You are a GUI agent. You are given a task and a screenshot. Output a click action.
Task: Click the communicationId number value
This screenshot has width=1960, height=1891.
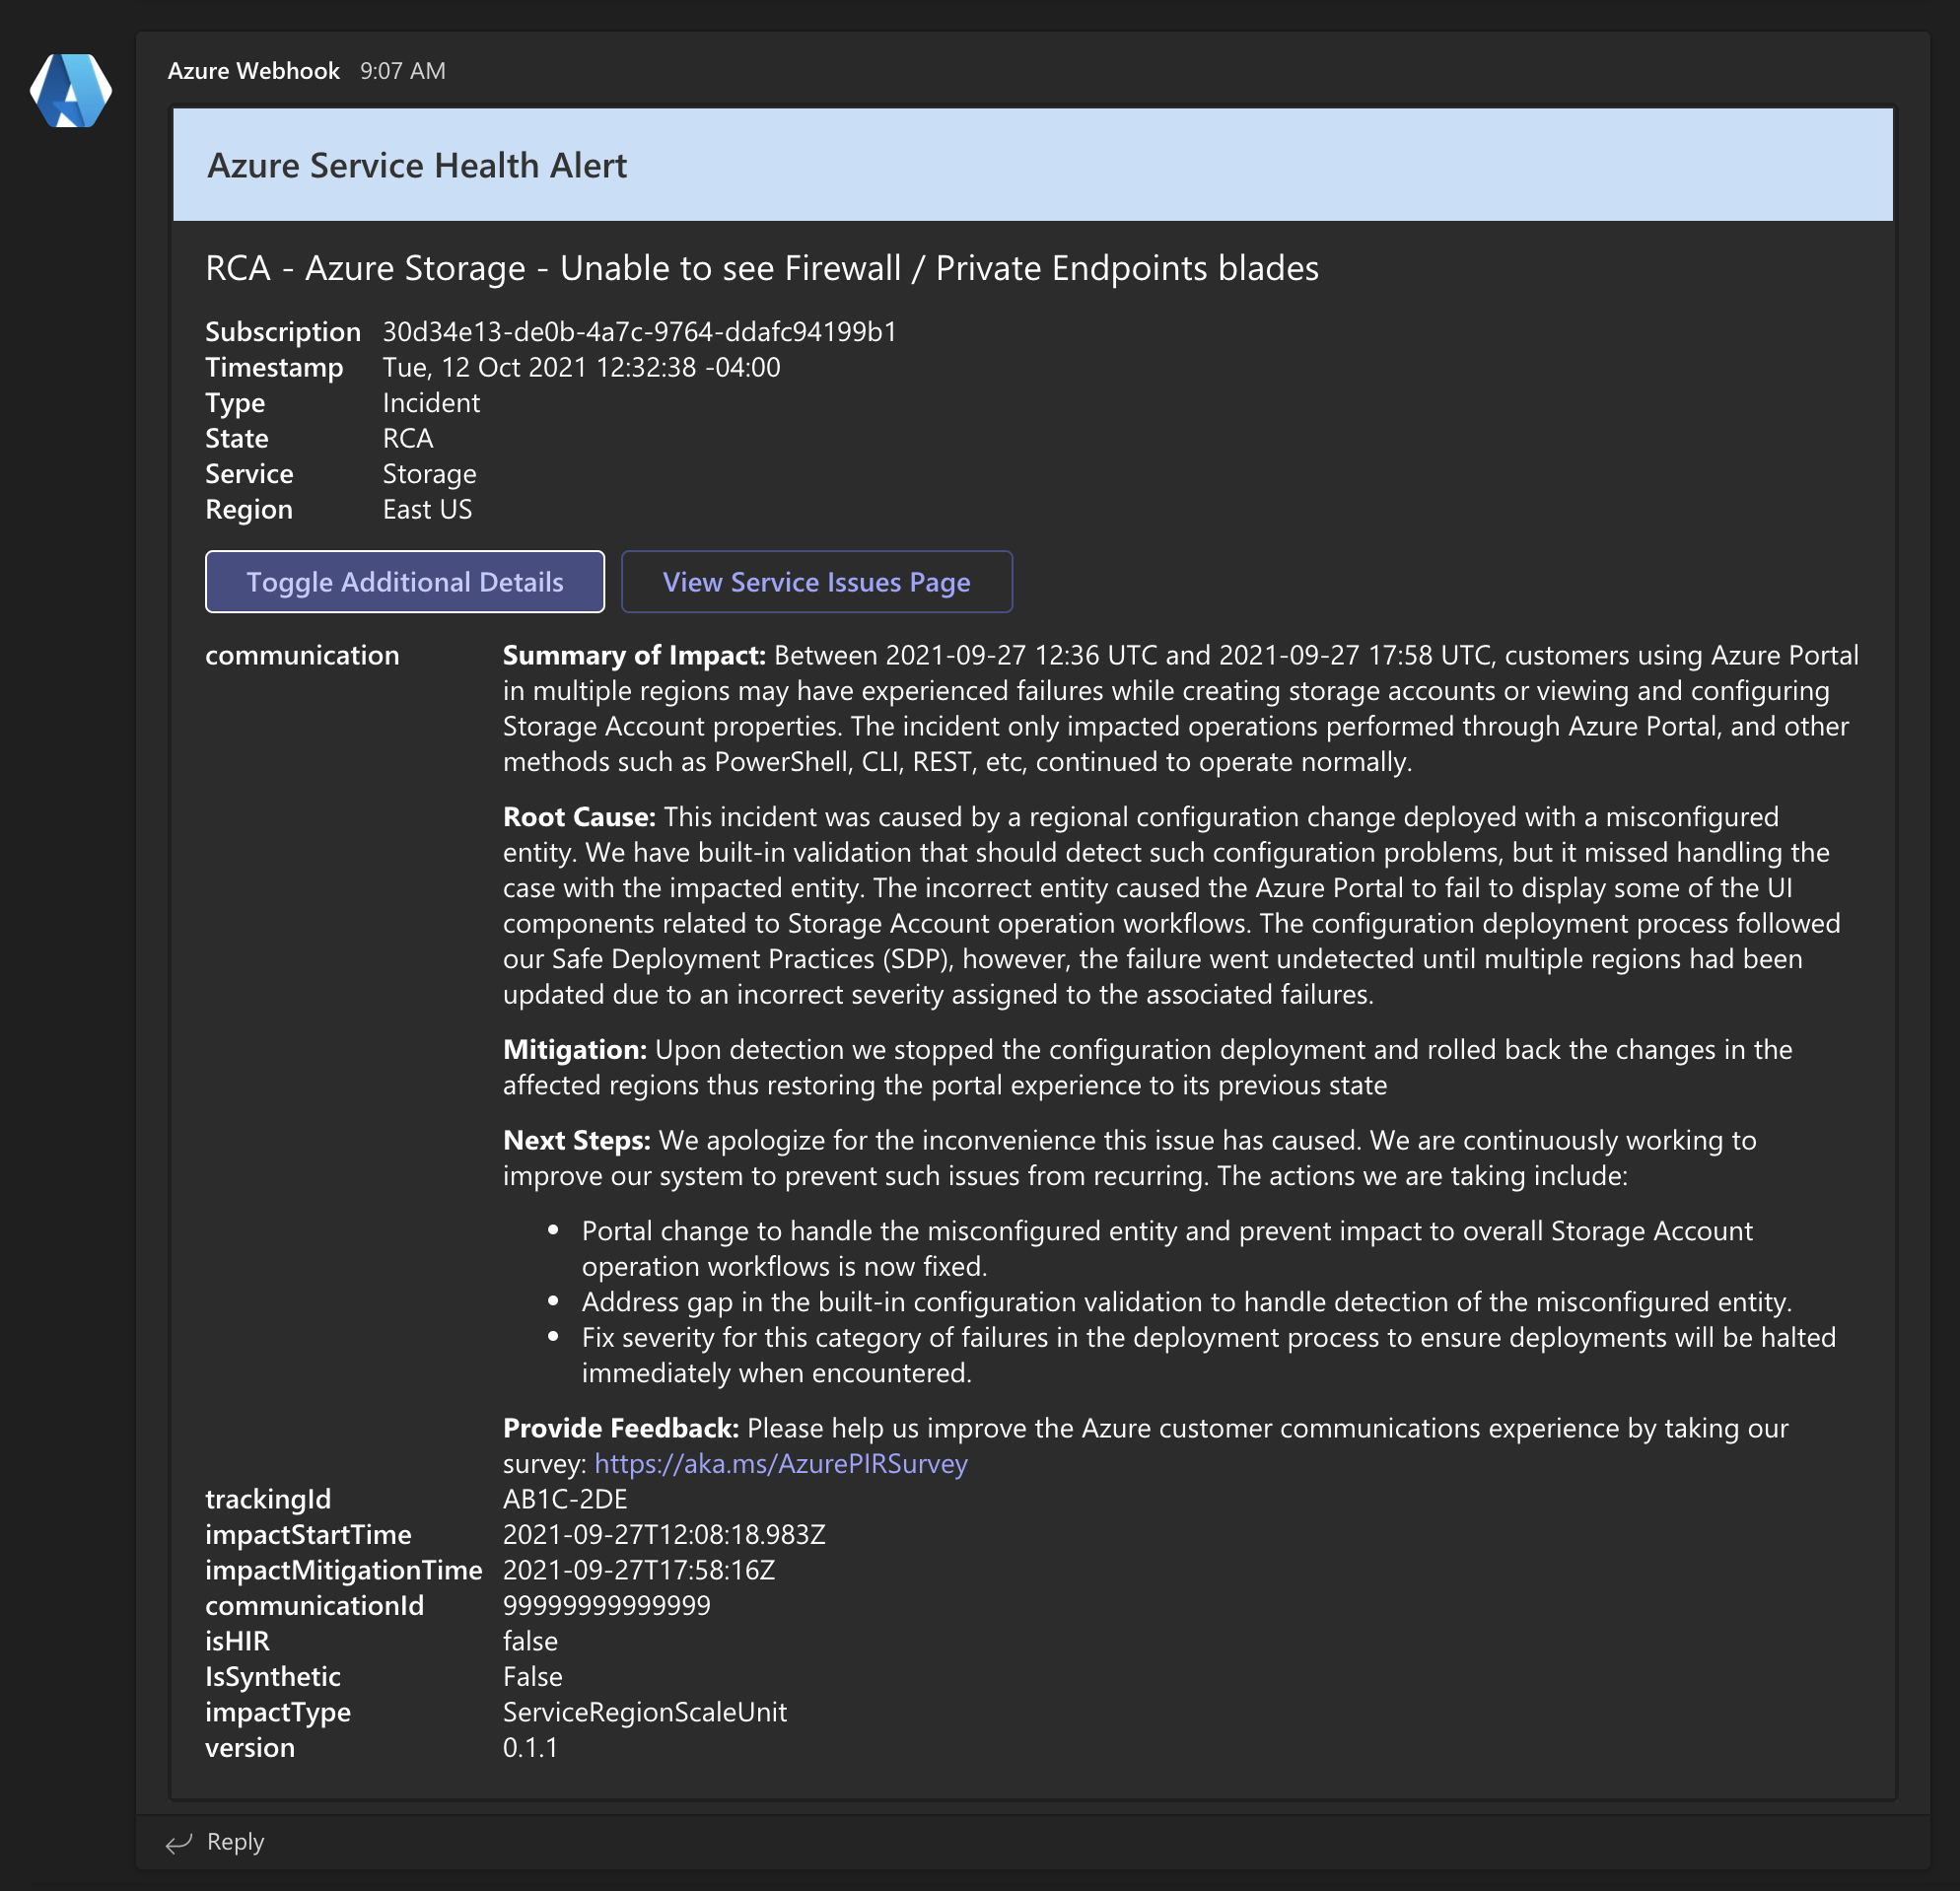click(x=606, y=1605)
